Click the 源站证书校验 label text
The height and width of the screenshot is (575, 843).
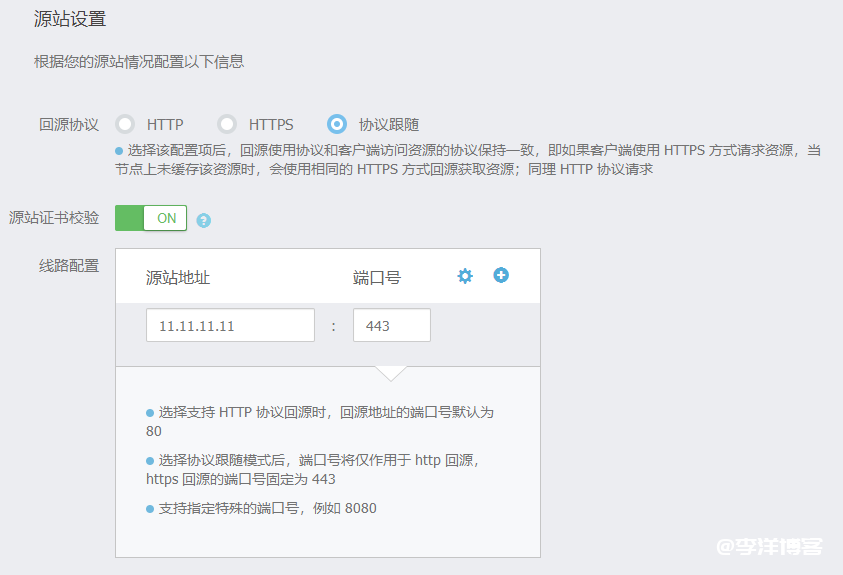coord(55,218)
